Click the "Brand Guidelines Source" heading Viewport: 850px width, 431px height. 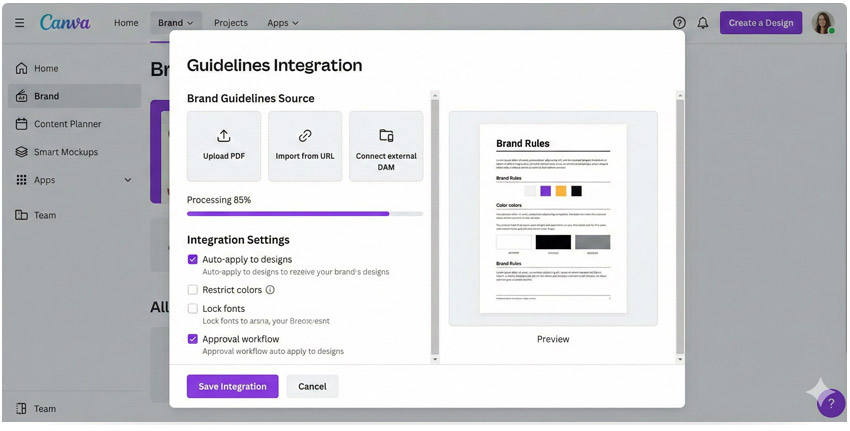250,98
